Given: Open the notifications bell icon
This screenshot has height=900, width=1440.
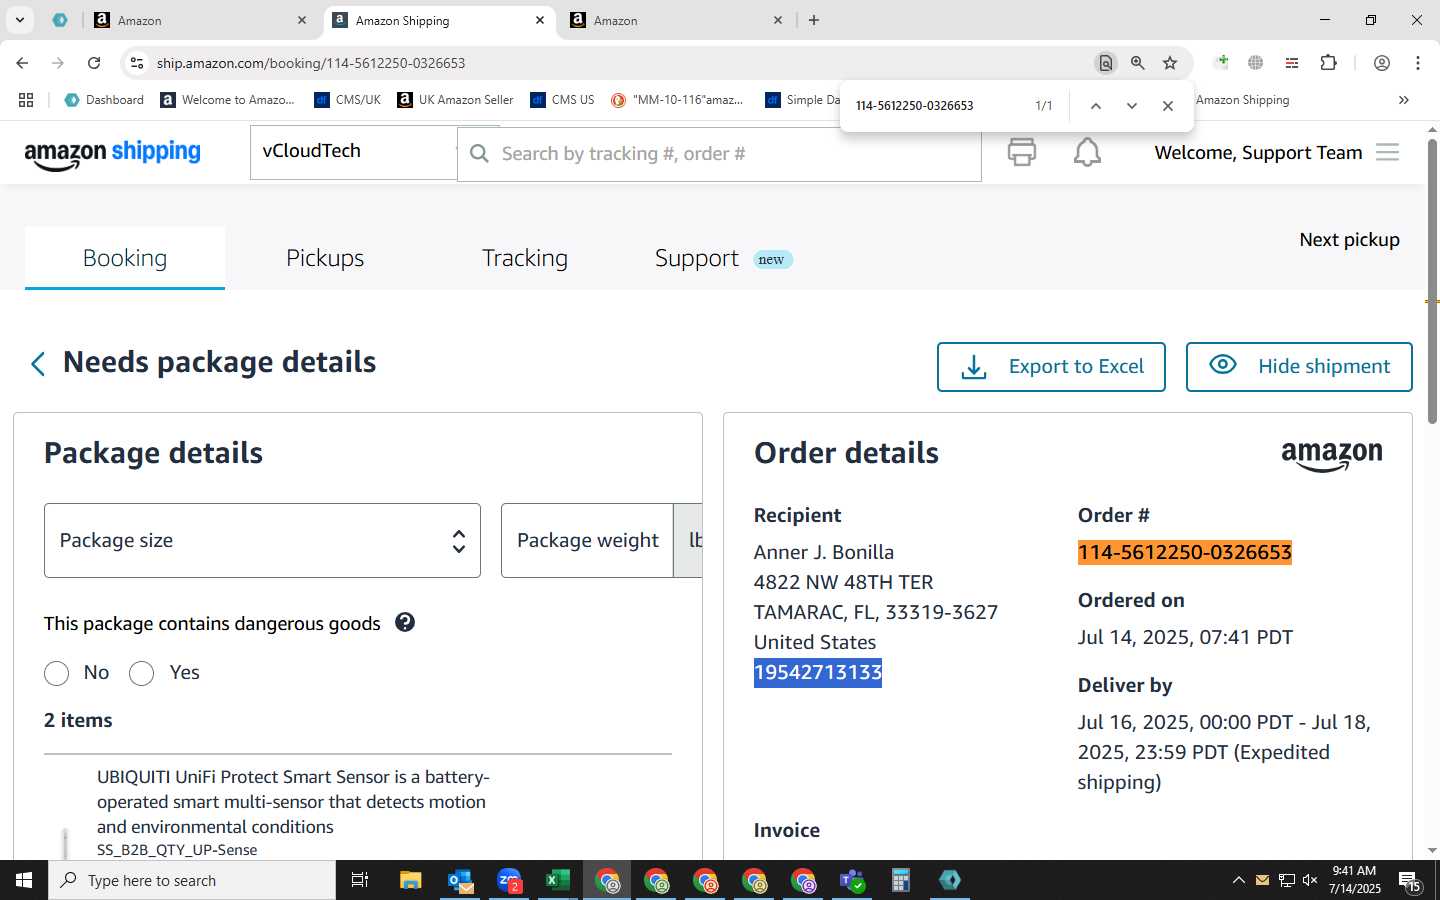Looking at the screenshot, I should [x=1087, y=152].
